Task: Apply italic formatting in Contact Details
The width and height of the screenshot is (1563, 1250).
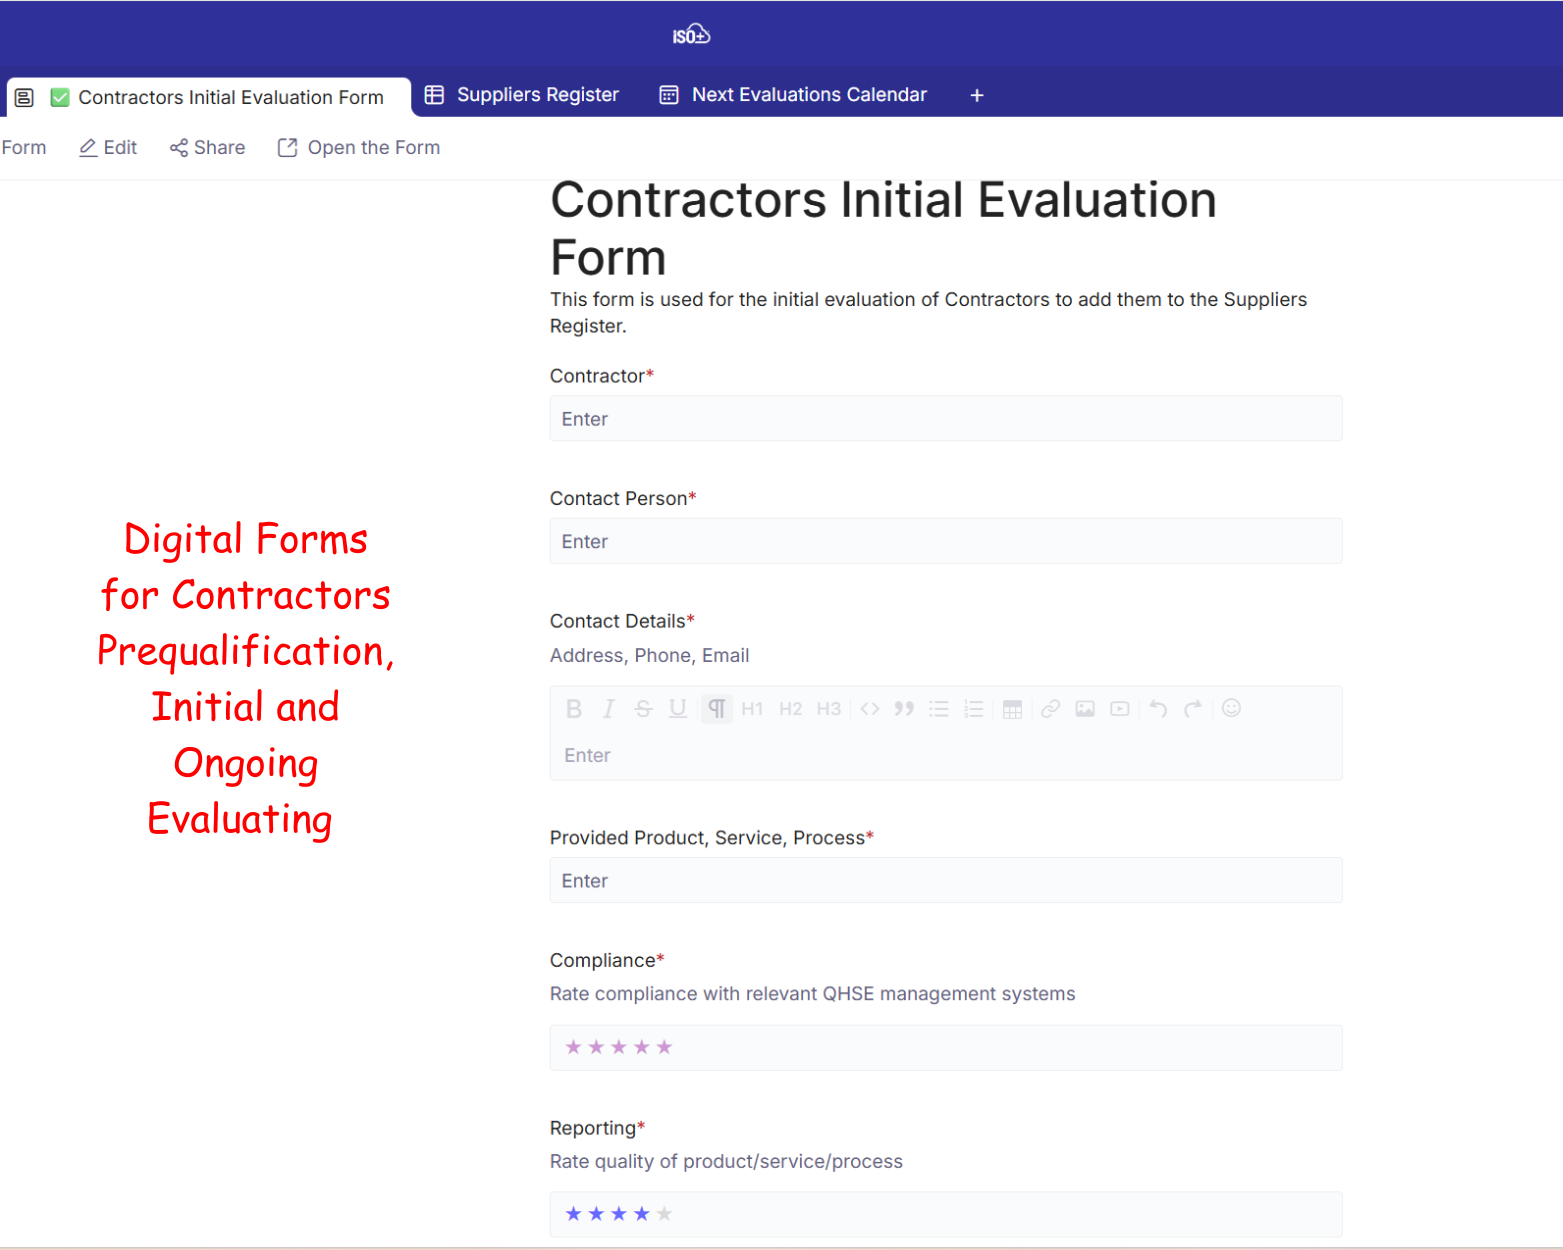Action: coord(608,709)
